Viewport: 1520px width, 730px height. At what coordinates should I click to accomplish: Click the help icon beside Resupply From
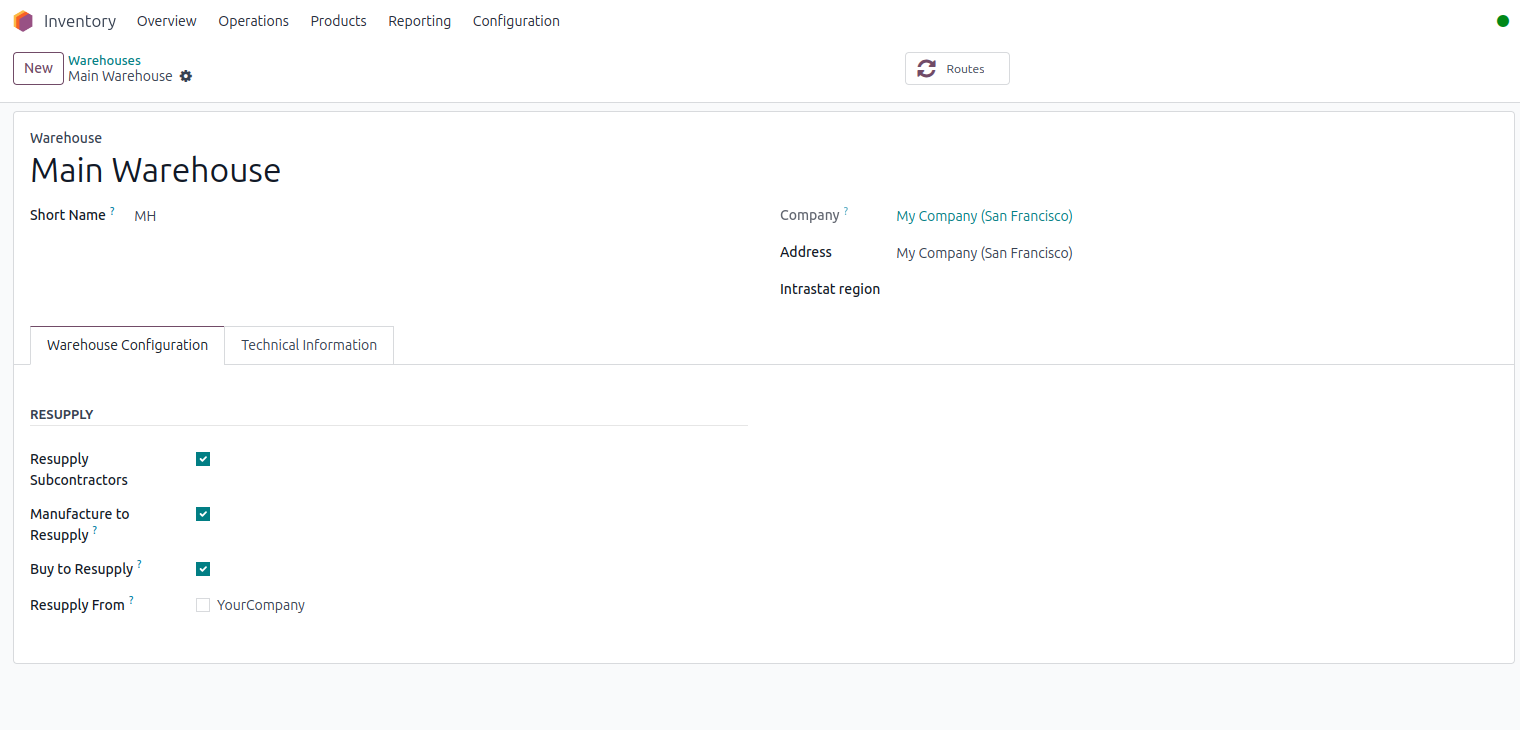pyautogui.click(x=131, y=598)
